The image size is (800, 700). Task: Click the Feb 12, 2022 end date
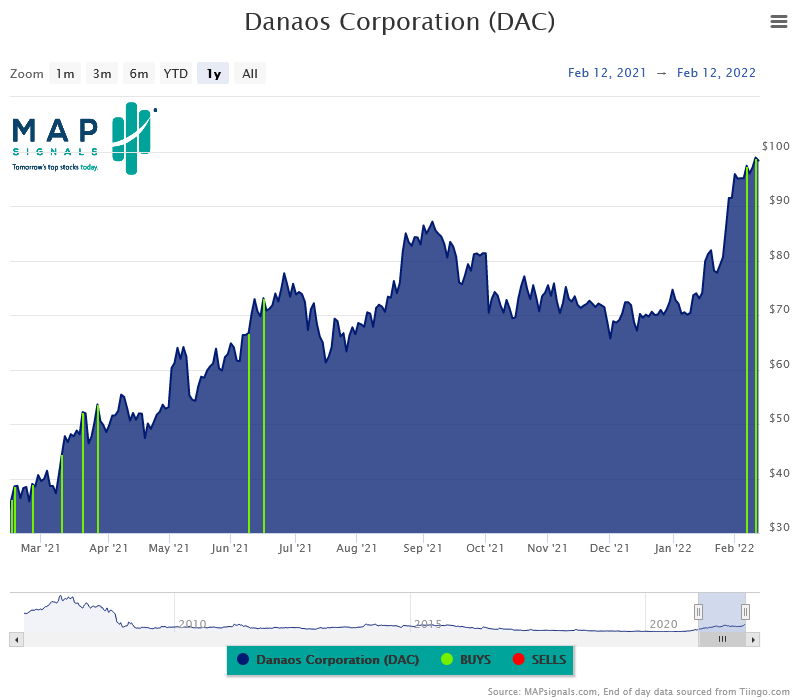coord(716,72)
